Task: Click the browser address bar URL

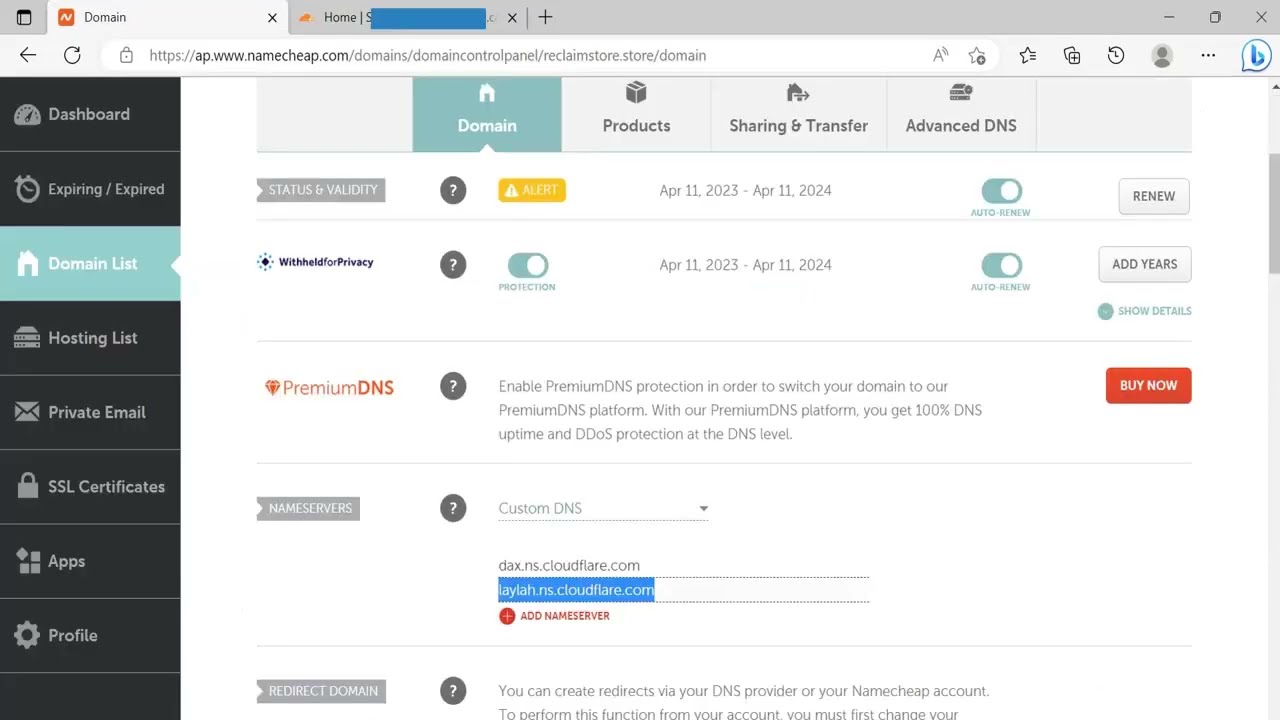Action: [x=428, y=56]
